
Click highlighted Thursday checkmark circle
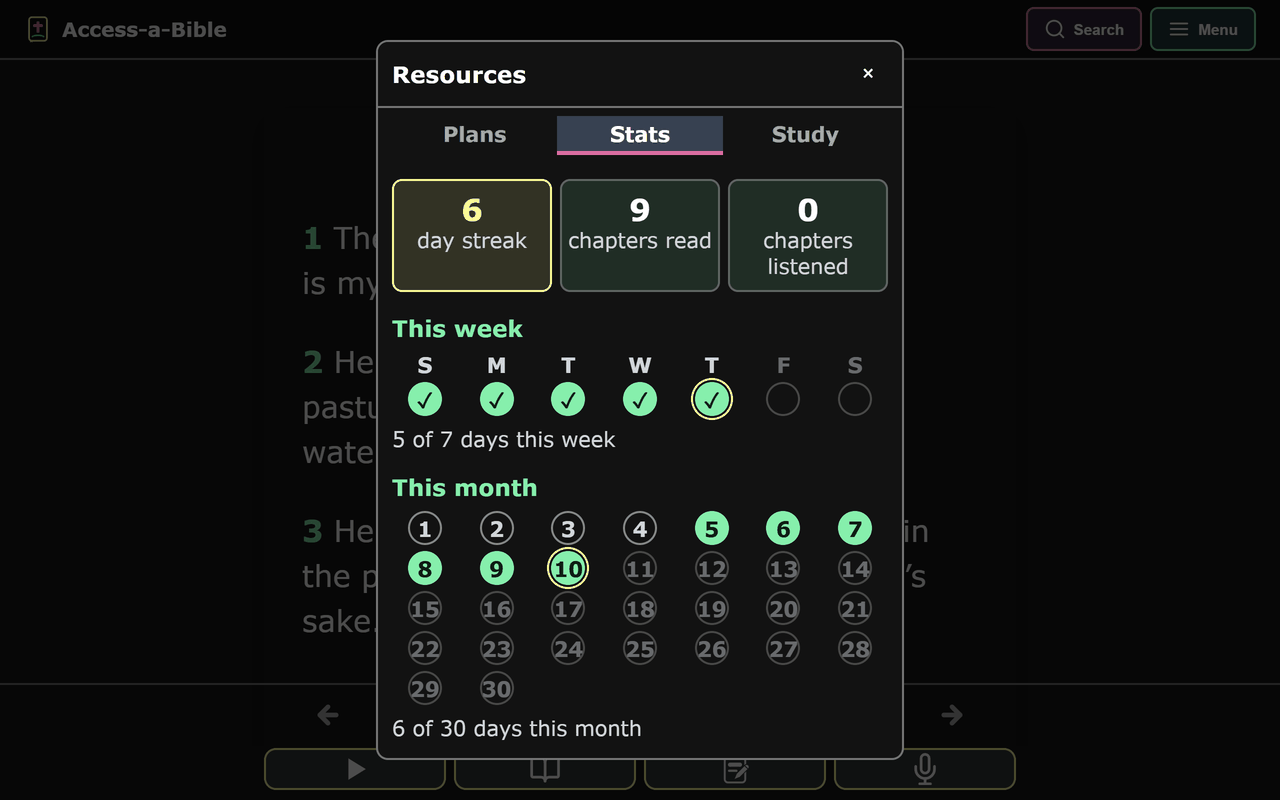click(x=712, y=400)
